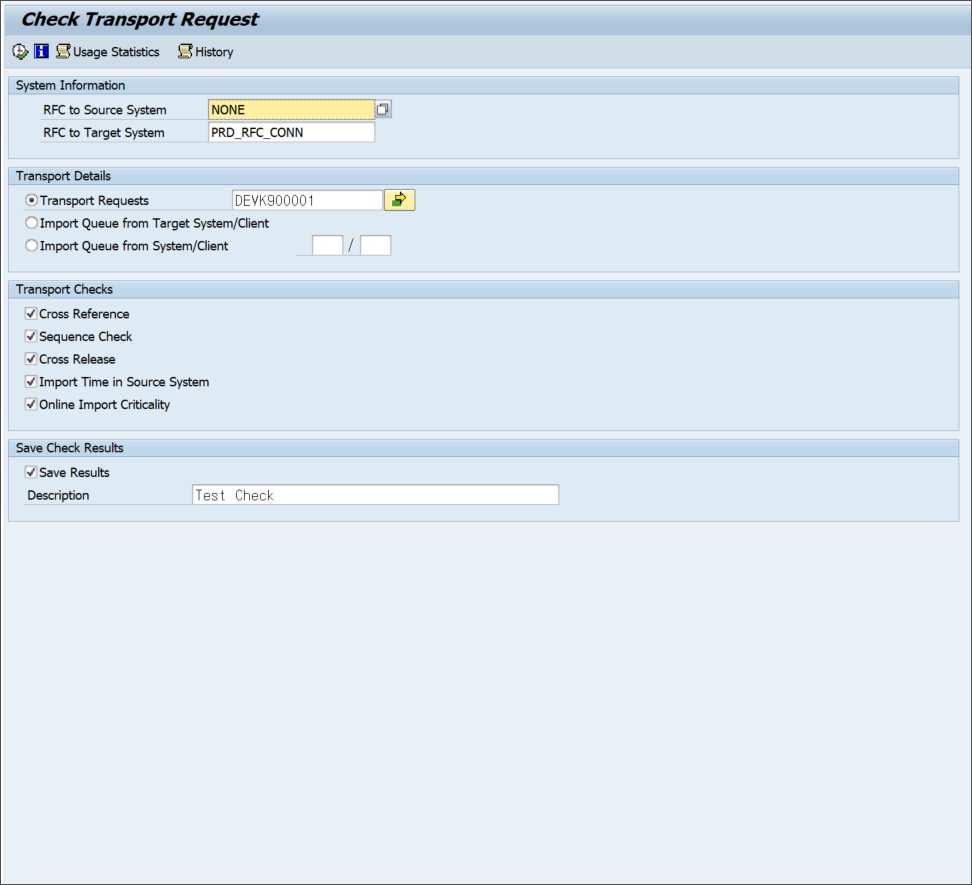The height and width of the screenshot is (885, 972).
Task: Toggle Import Time in Source System
Action: click(x=31, y=382)
